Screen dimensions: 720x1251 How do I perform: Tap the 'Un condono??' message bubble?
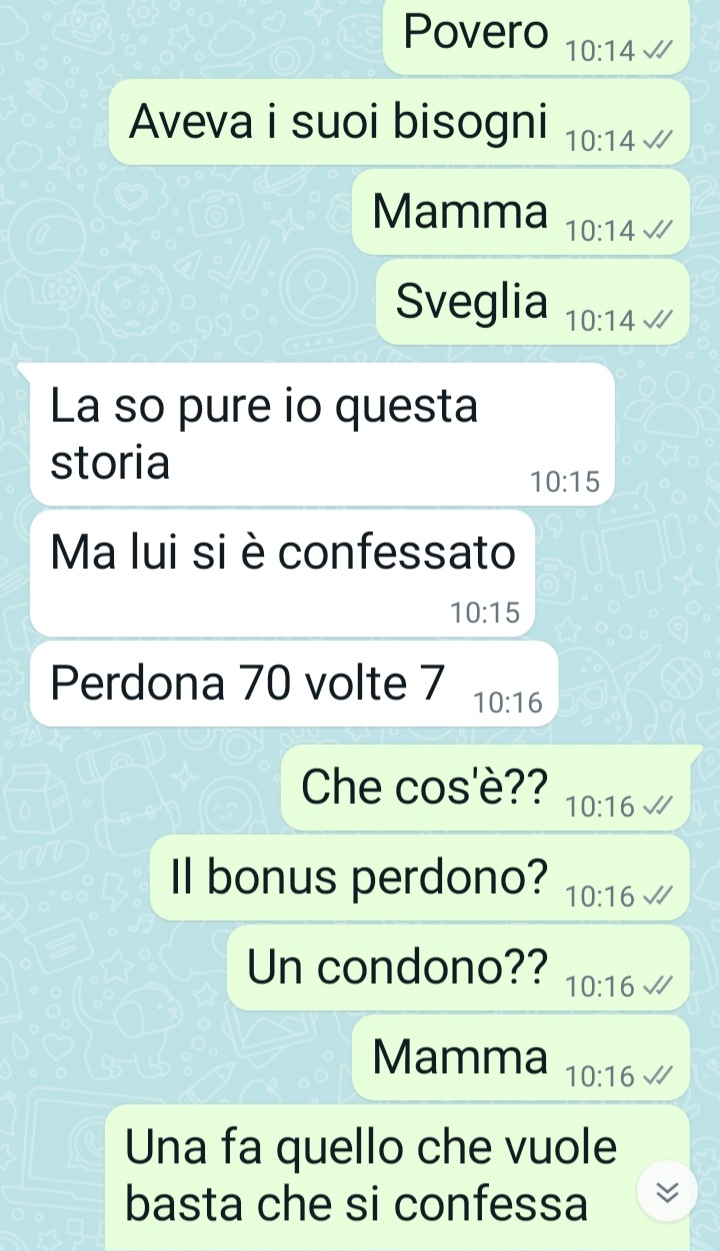coord(458,967)
